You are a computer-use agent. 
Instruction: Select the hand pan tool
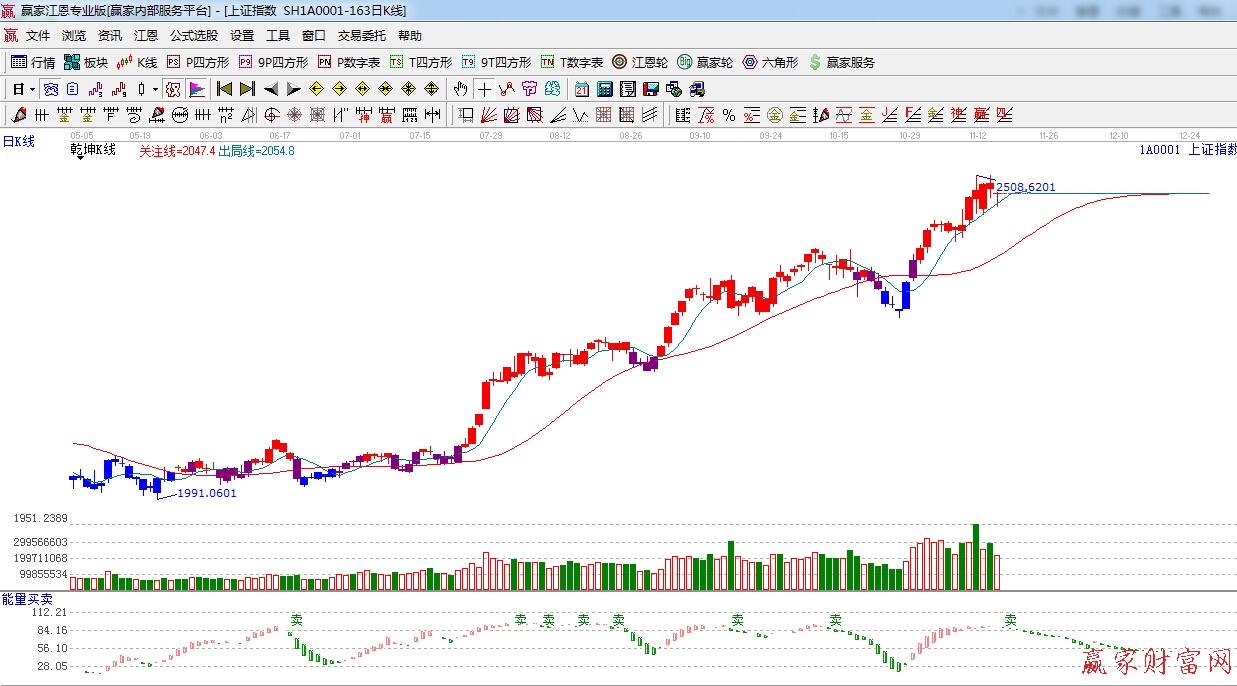[x=460, y=89]
